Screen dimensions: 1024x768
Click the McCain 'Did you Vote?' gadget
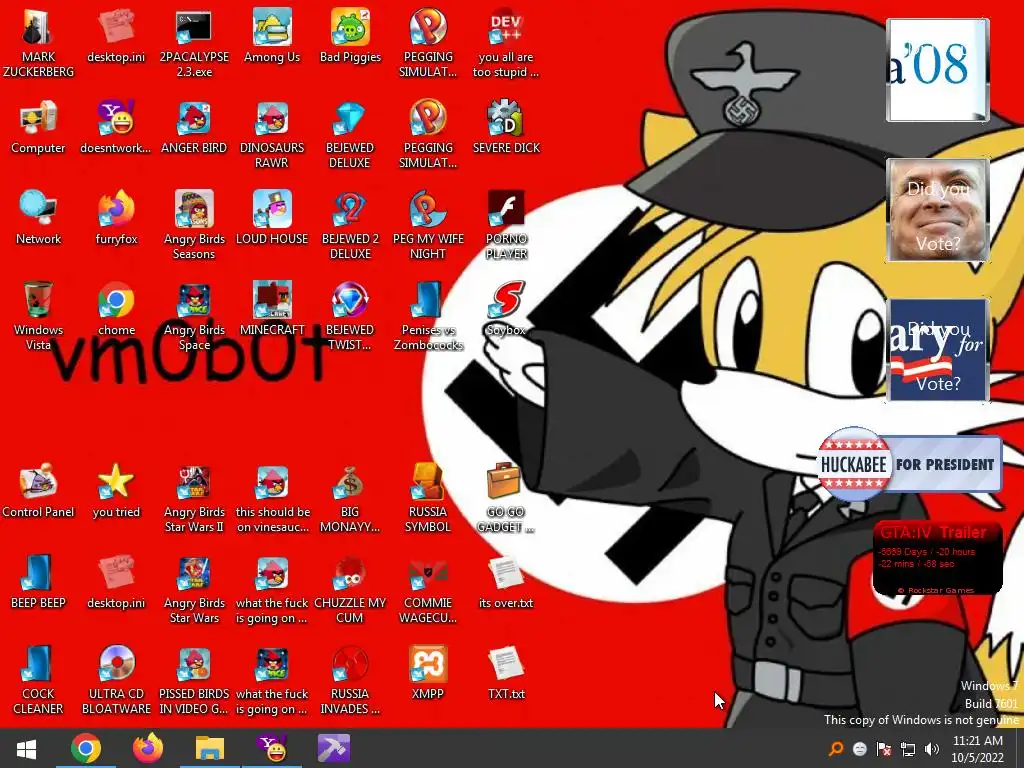coord(938,210)
